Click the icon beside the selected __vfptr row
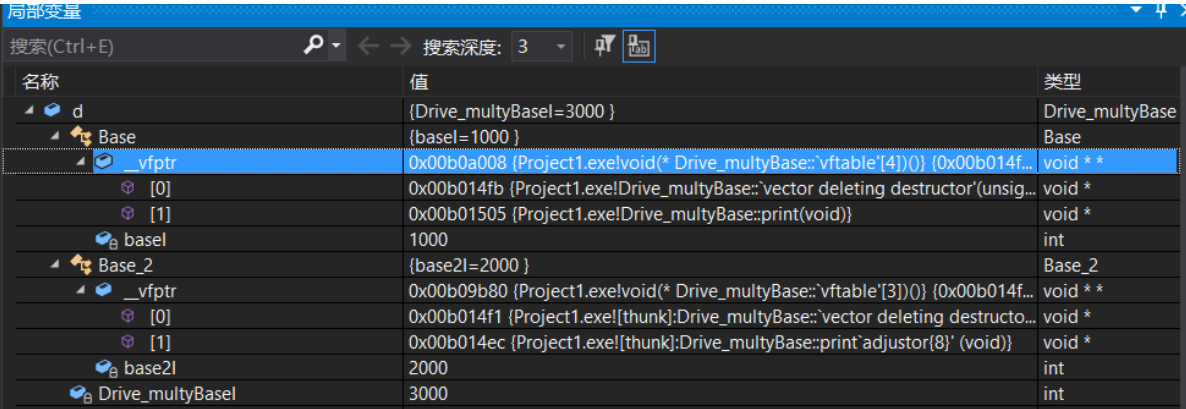 (x=104, y=162)
